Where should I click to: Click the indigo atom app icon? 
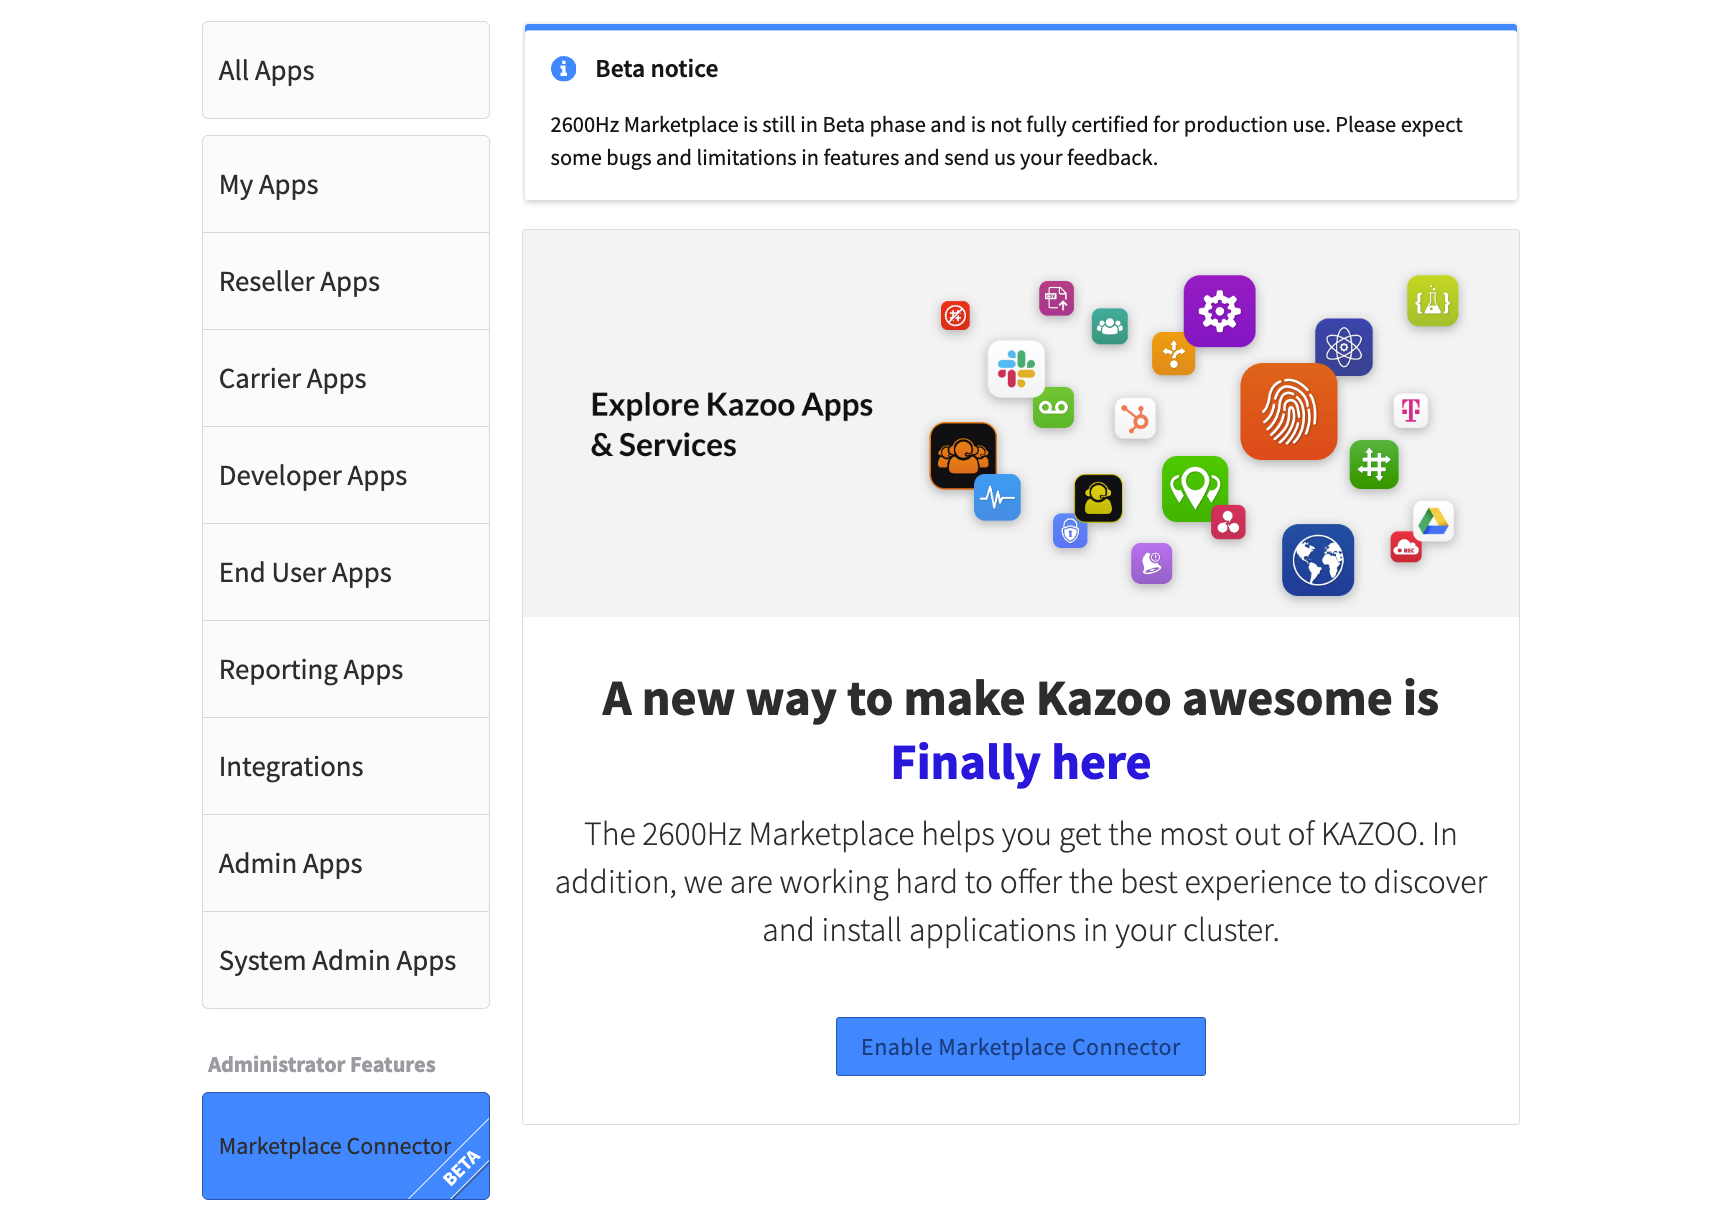tap(1344, 347)
